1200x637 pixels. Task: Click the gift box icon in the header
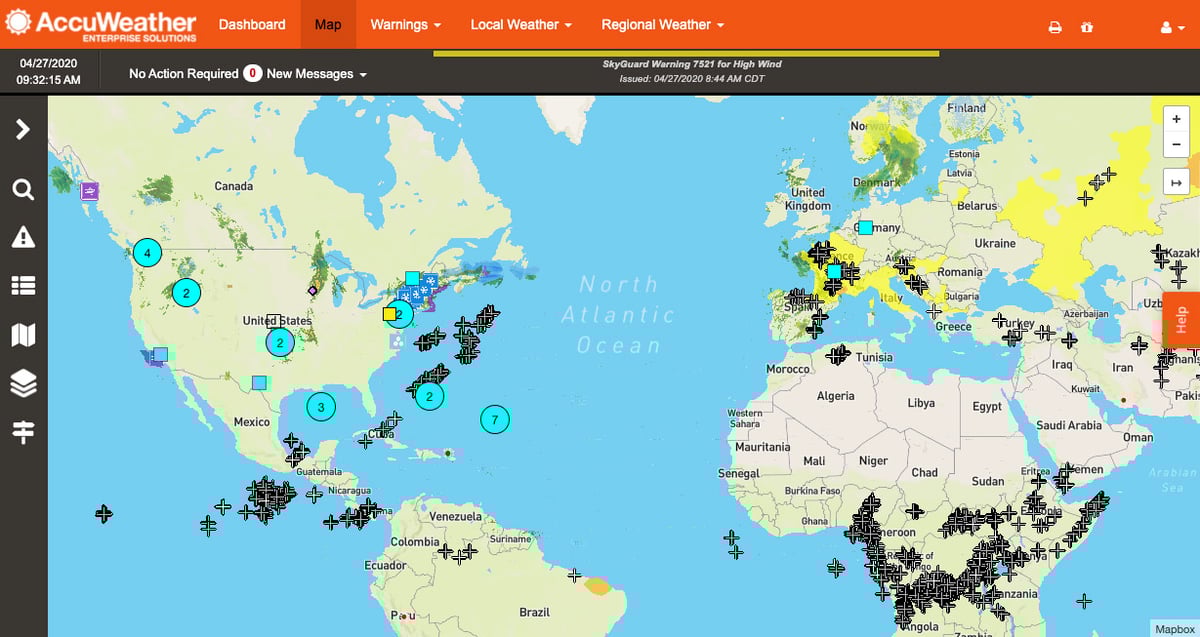point(1087,27)
